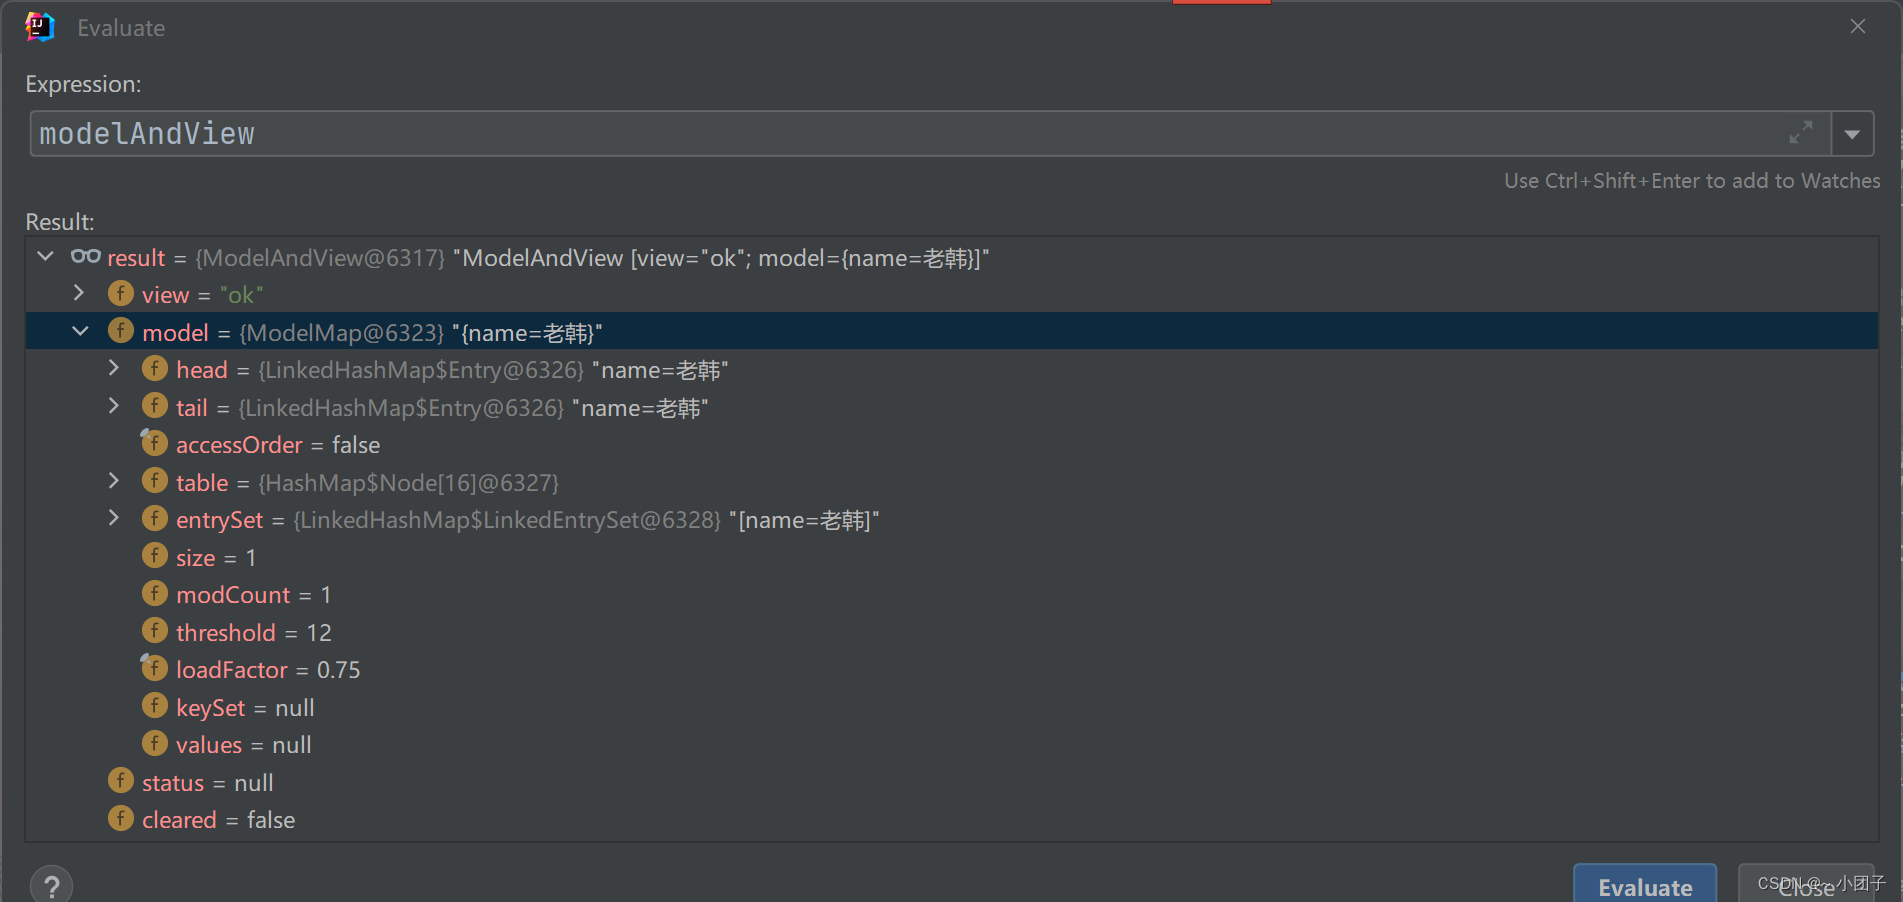Click the field icon beside modCount

[155, 594]
